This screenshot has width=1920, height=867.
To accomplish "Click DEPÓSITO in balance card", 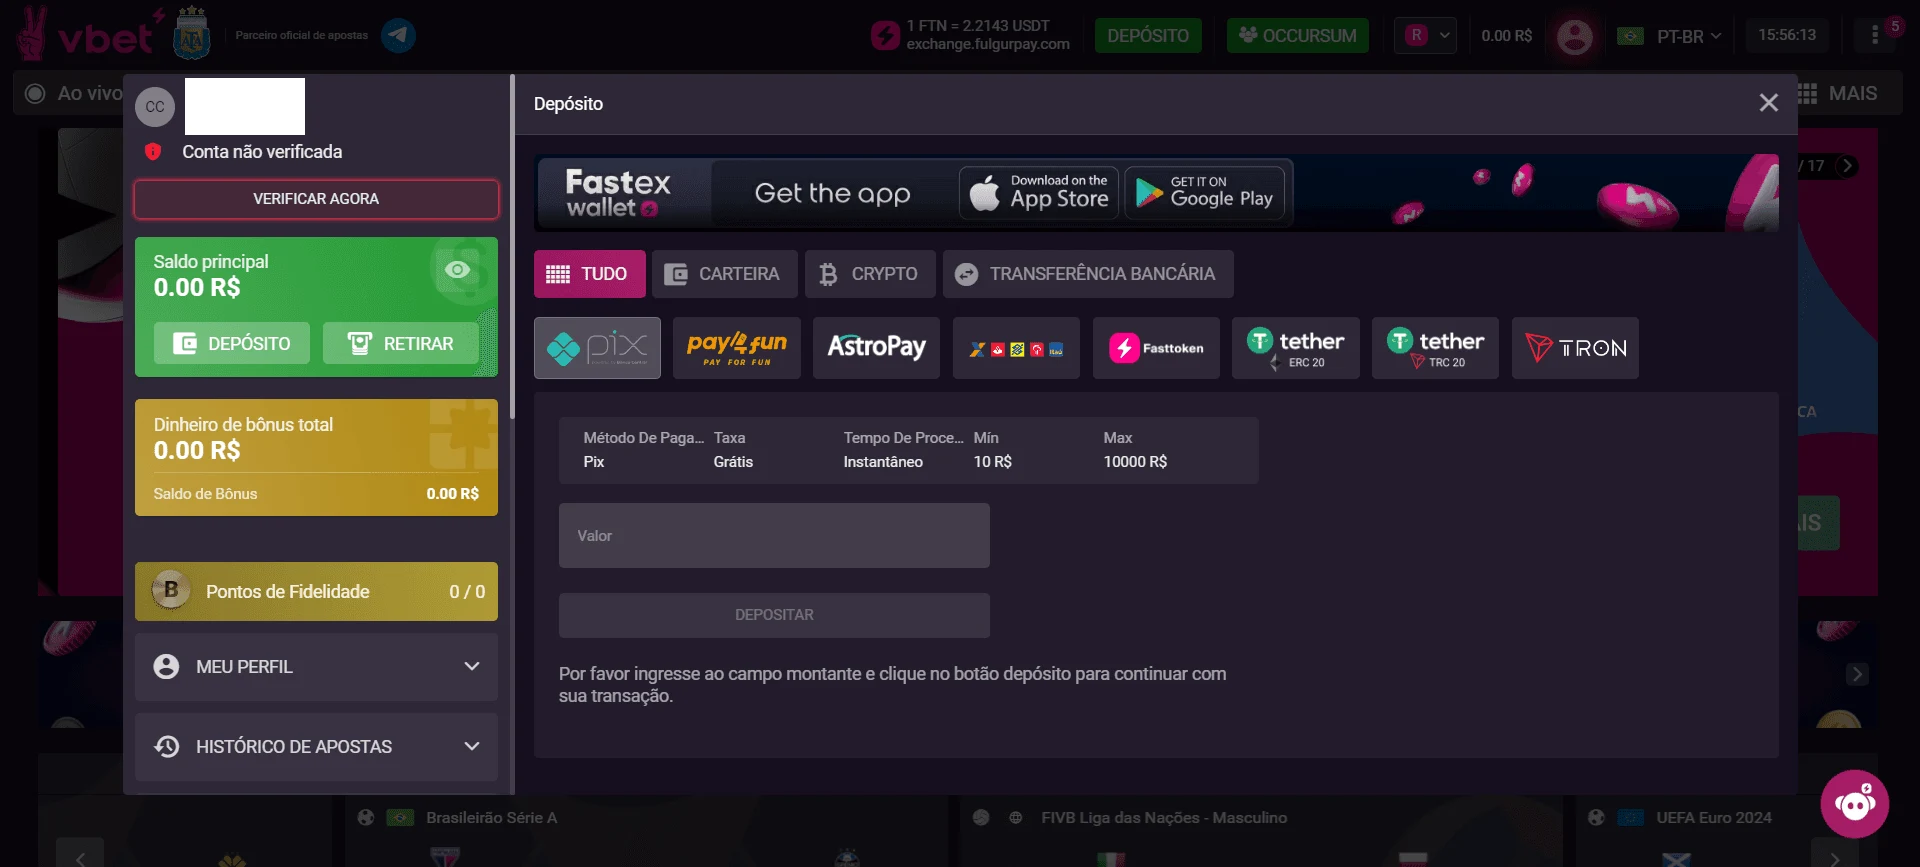I will (232, 343).
